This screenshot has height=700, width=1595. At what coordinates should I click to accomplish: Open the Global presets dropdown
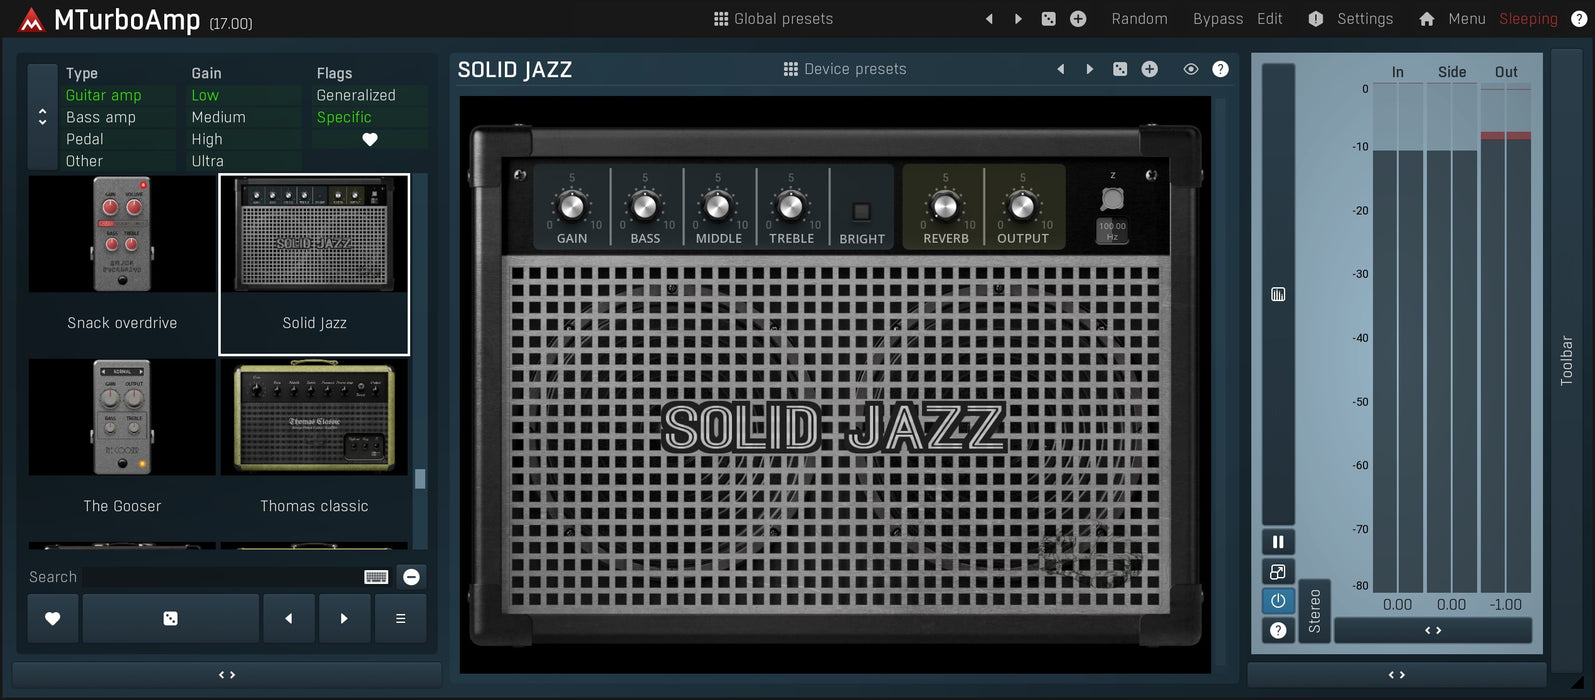pyautogui.click(x=773, y=19)
